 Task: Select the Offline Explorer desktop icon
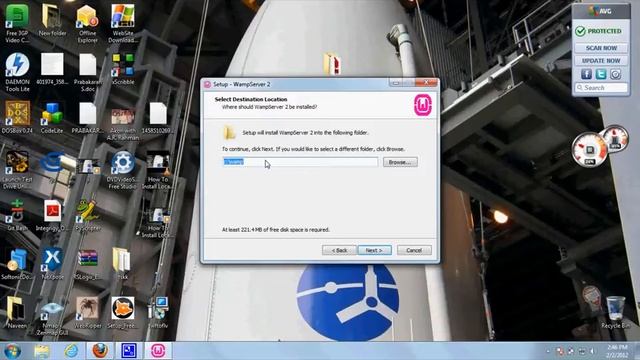pyautogui.click(x=87, y=24)
